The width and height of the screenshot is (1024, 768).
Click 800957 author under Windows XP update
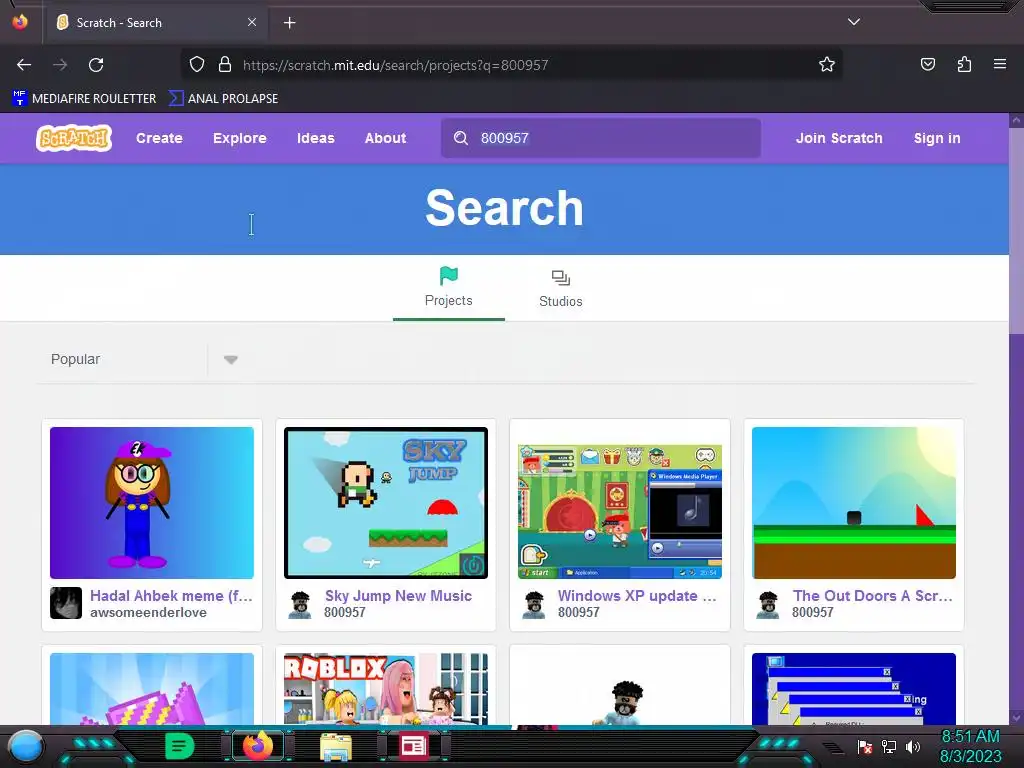579,613
